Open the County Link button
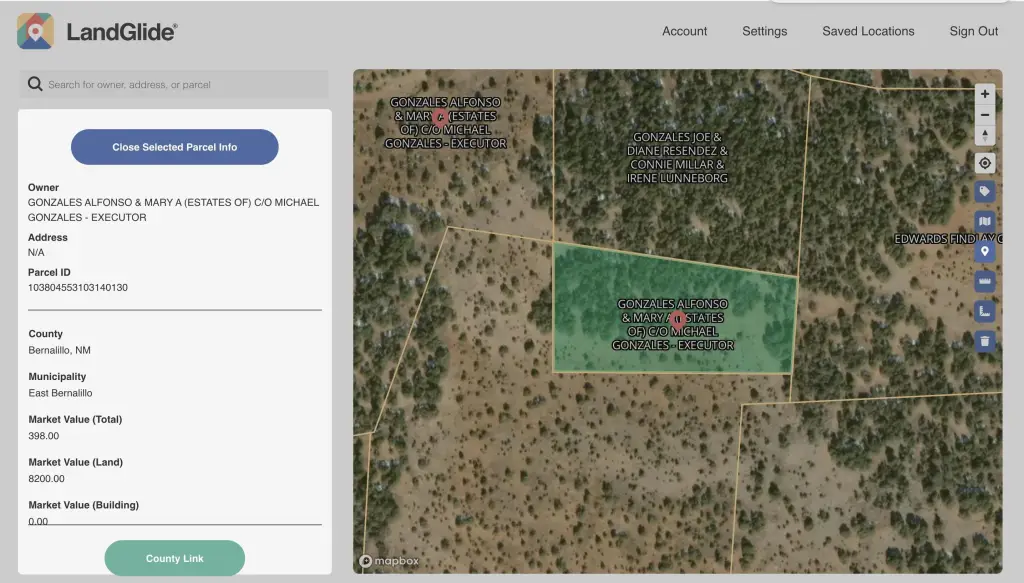This screenshot has height=583, width=1024. [x=175, y=558]
